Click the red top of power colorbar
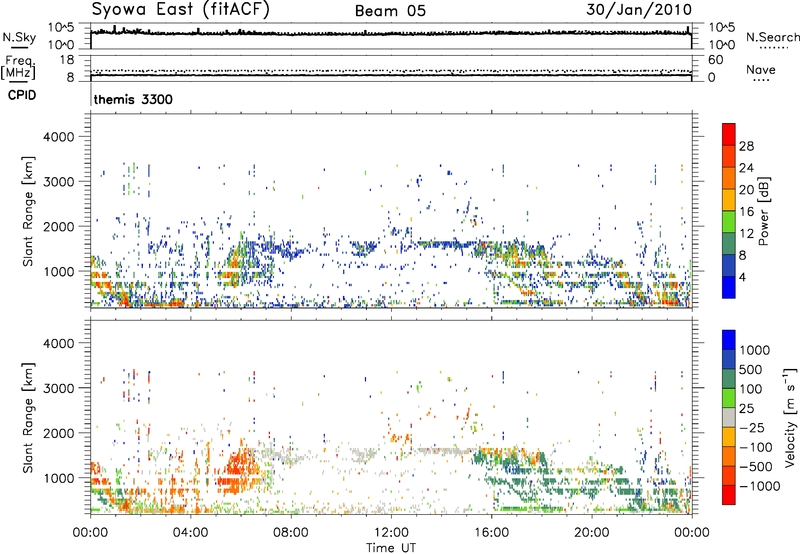The image size is (800, 554). point(729,134)
